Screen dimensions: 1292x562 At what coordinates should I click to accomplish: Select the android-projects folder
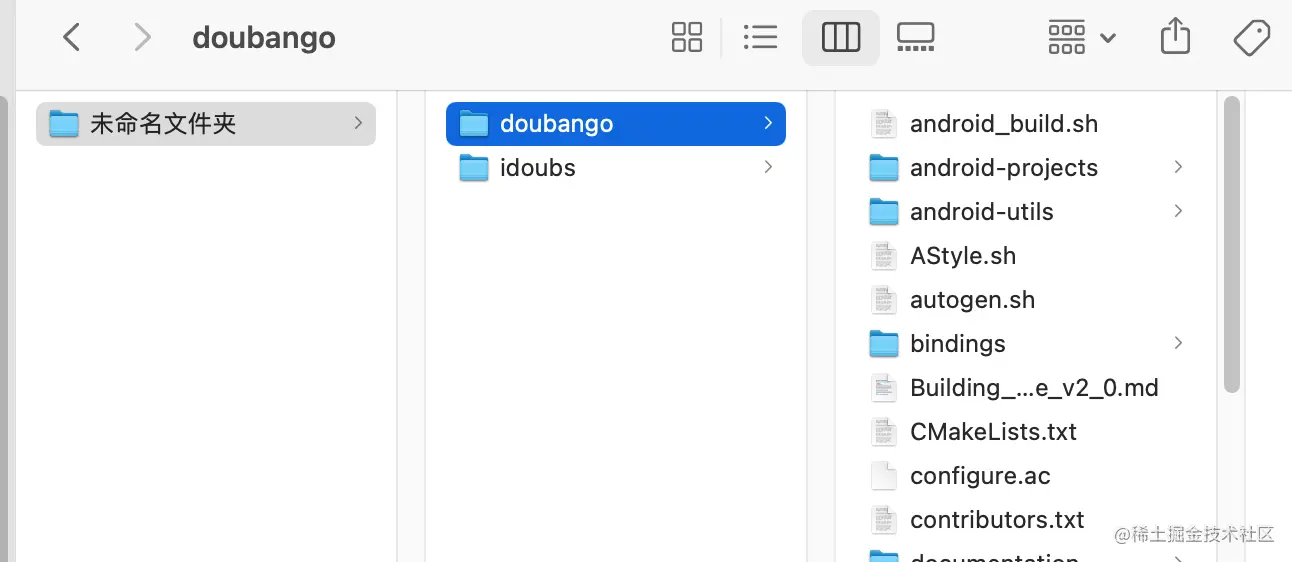coord(1026,168)
